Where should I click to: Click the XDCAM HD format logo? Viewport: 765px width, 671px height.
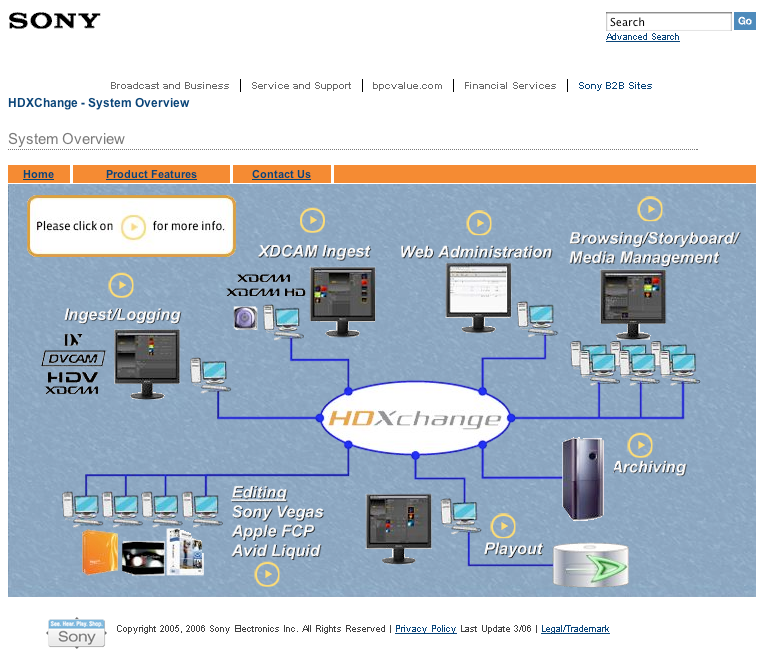[266, 292]
